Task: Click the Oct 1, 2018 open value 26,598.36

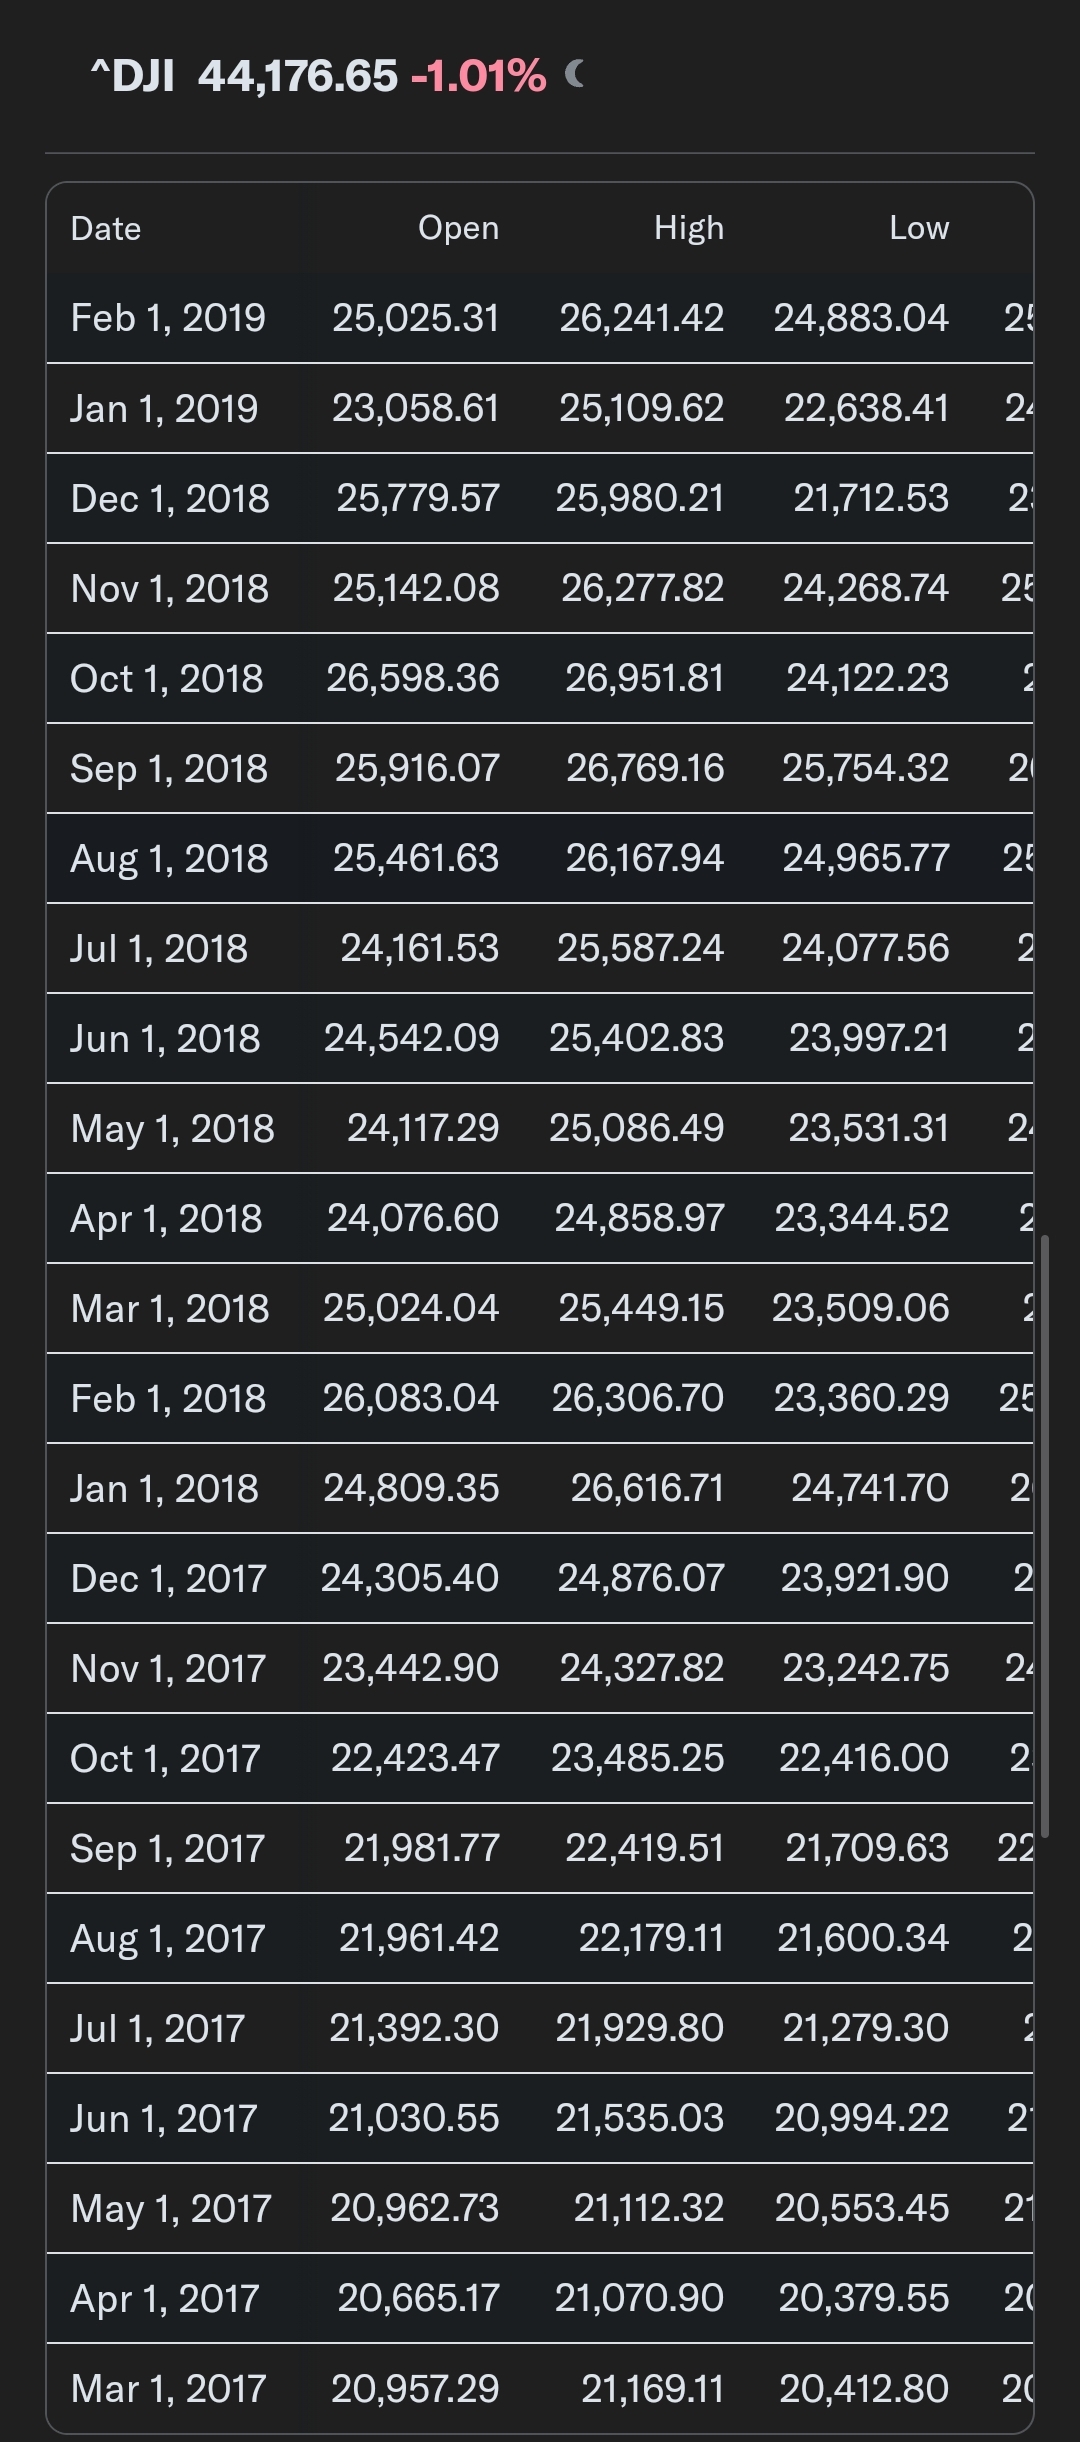Action: coord(412,679)
